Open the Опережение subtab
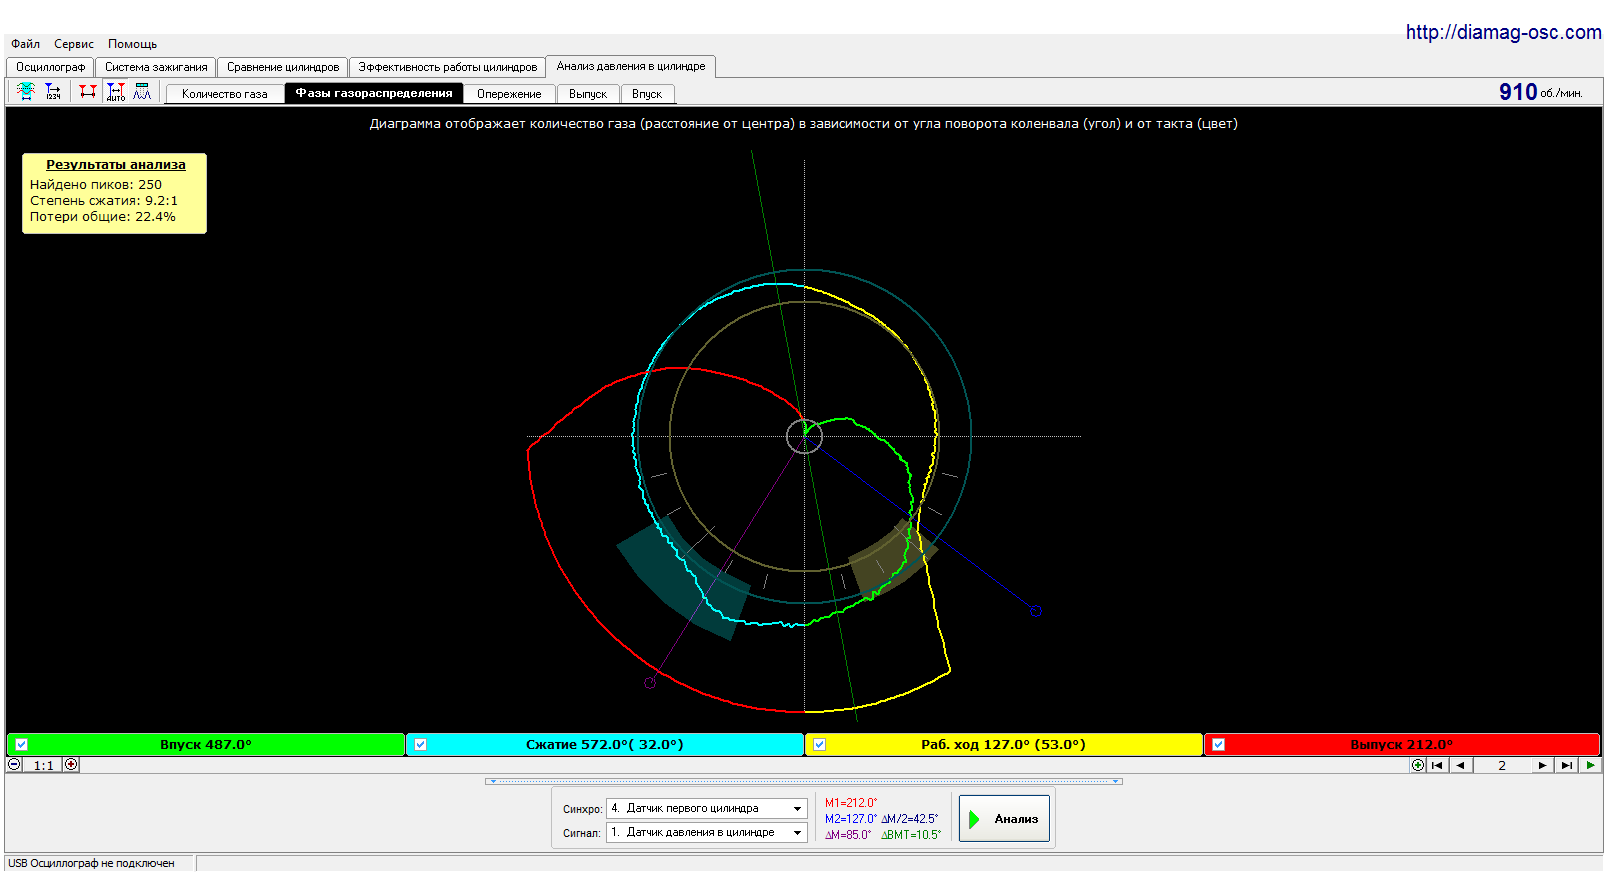 click(x=509, y=94)
